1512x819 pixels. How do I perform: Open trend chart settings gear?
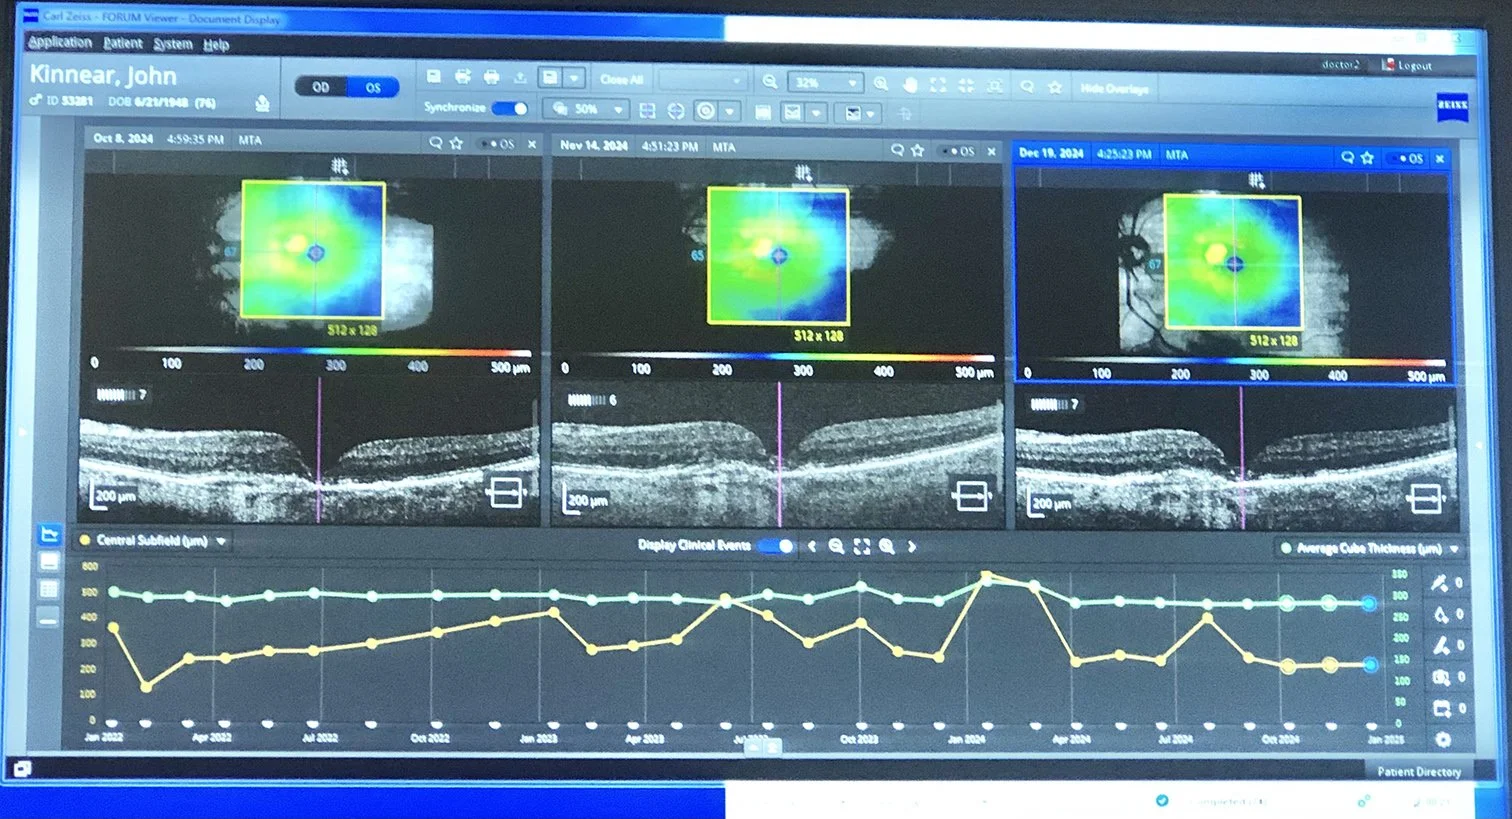1443,740
